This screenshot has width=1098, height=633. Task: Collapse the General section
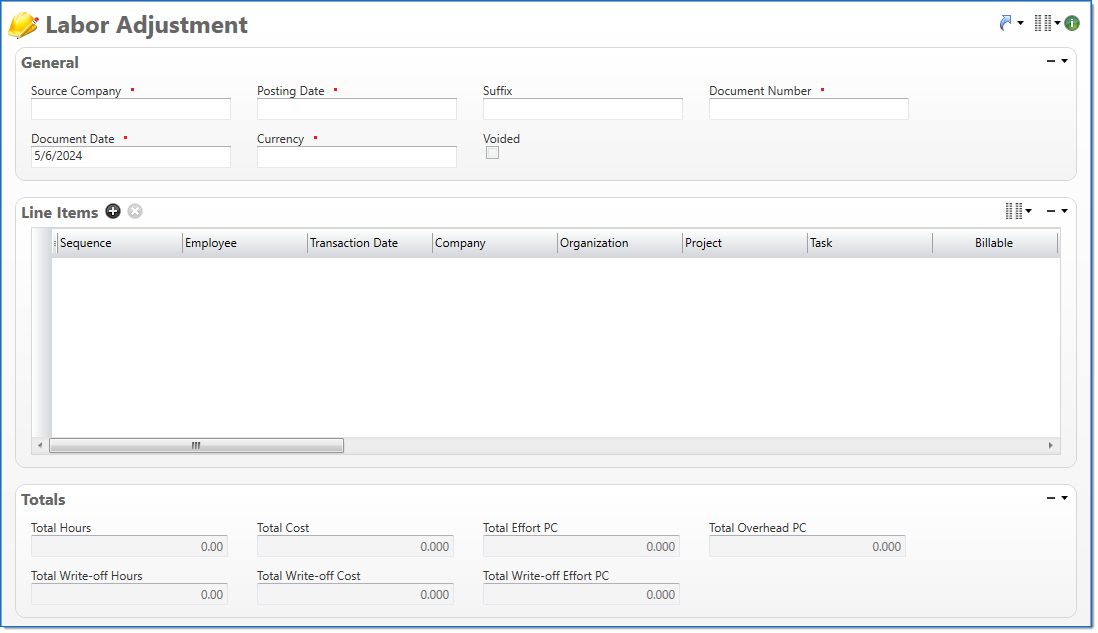coord(1051,61)
